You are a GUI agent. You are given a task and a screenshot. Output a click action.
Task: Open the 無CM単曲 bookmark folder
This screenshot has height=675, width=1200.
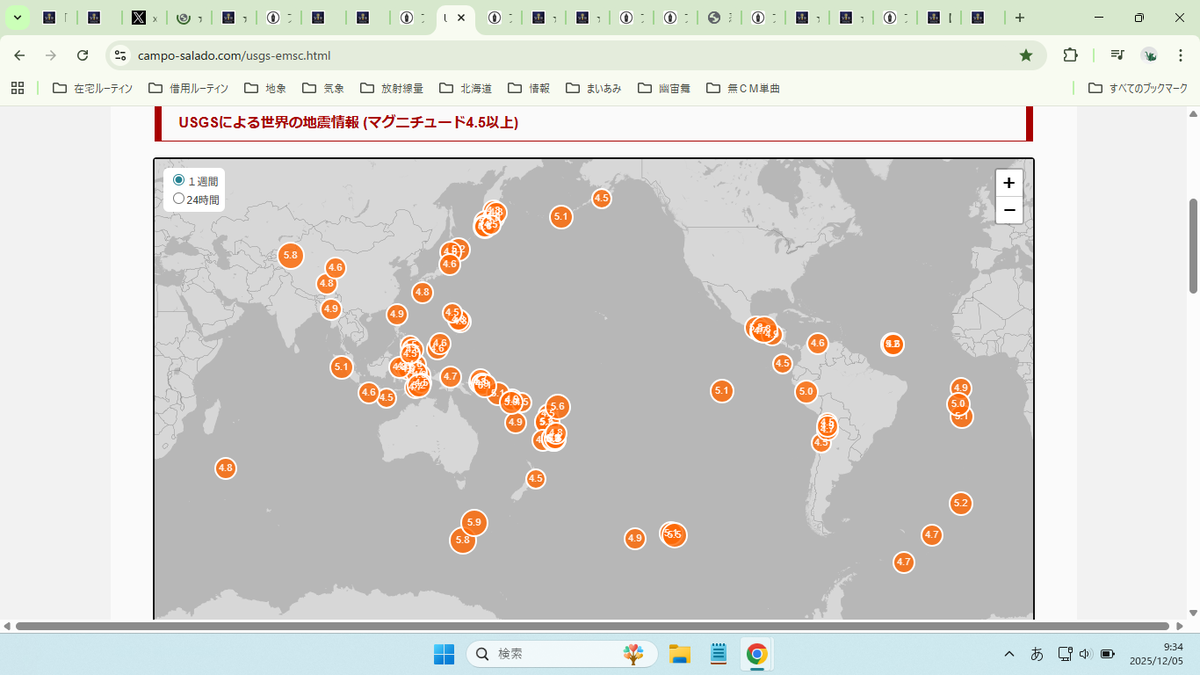coord(743,88)
